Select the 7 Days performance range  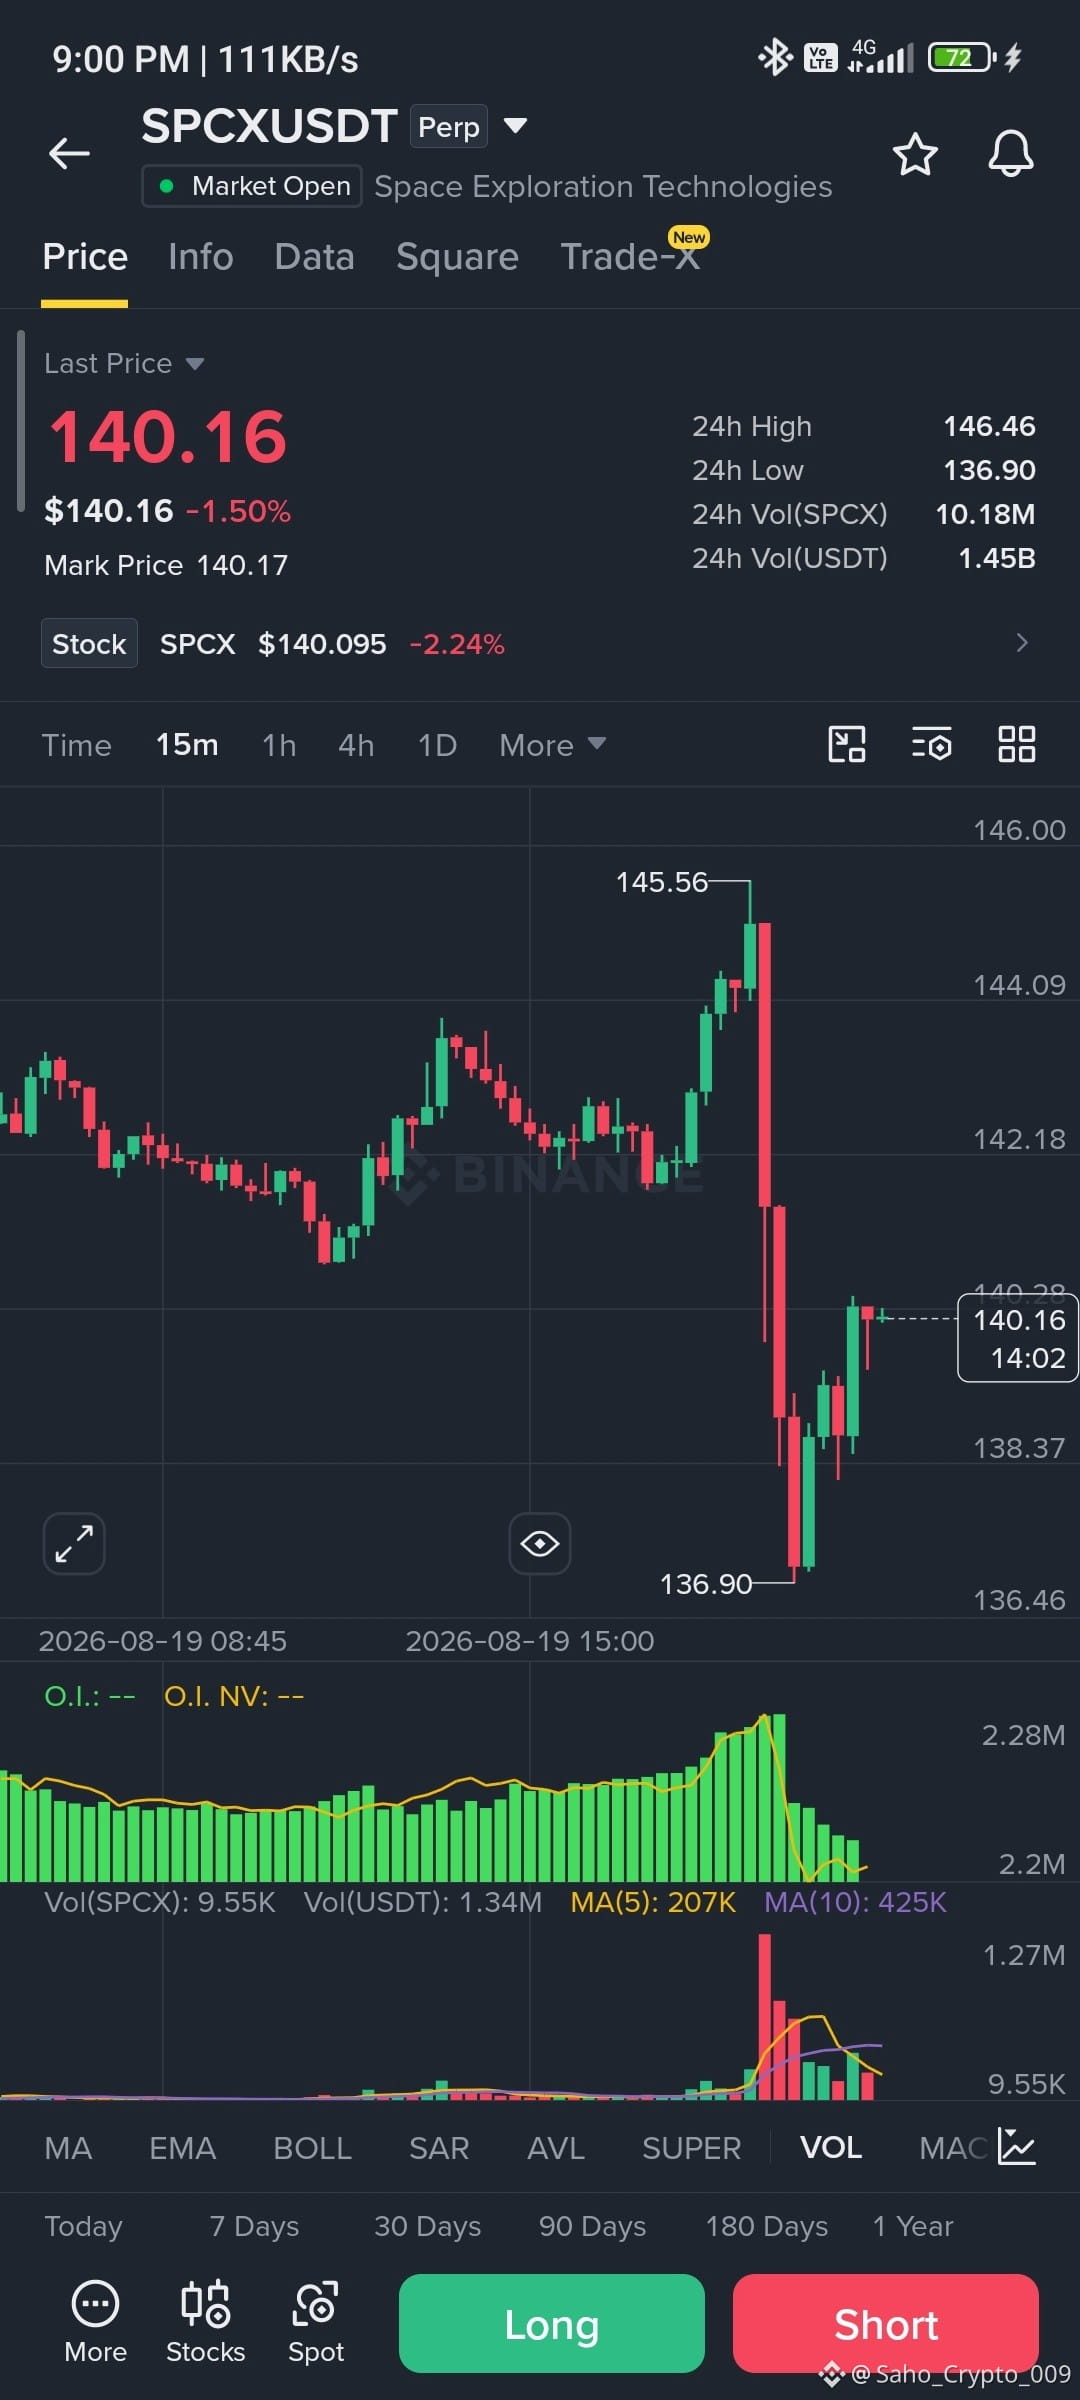[x=254, y=2226]
